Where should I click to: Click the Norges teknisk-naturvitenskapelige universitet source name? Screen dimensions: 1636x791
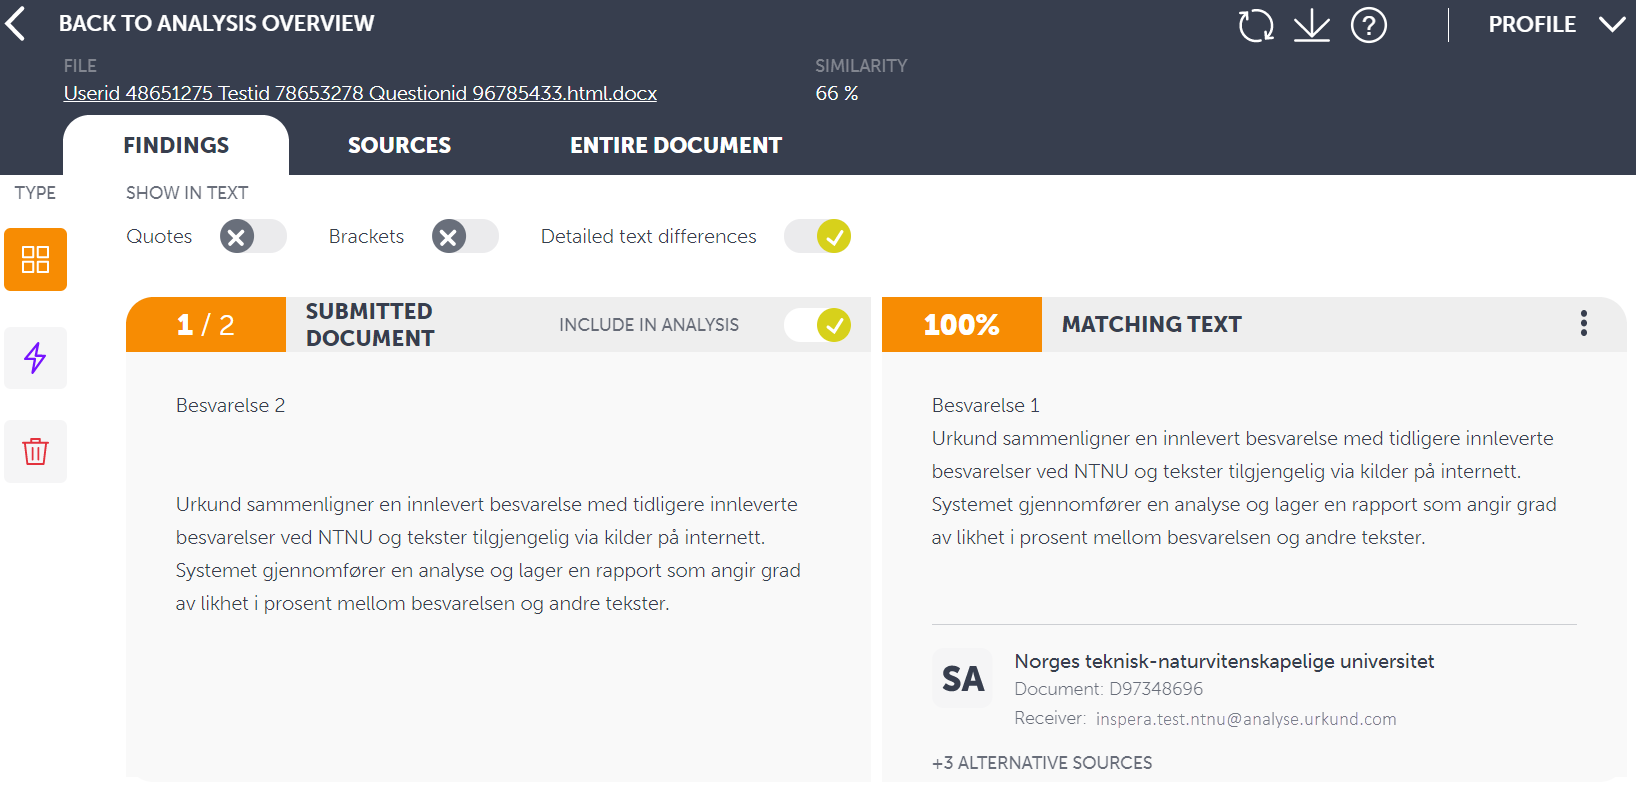click(1224, 661)
